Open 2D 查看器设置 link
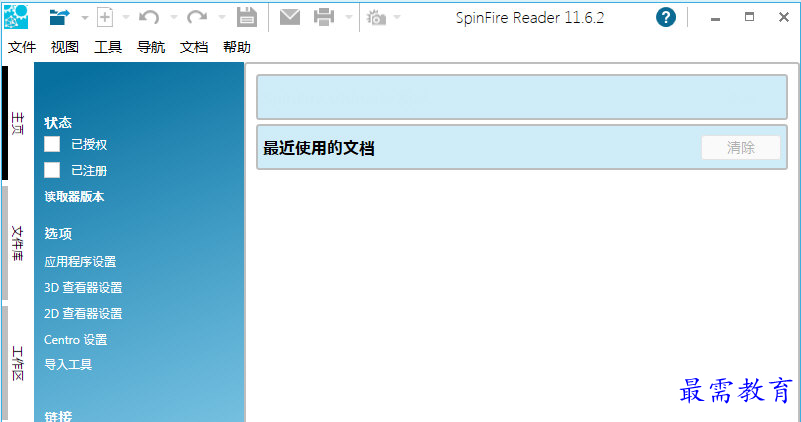Image resolution: width=801 pixels, height=422 pixels. pos(83,314)
